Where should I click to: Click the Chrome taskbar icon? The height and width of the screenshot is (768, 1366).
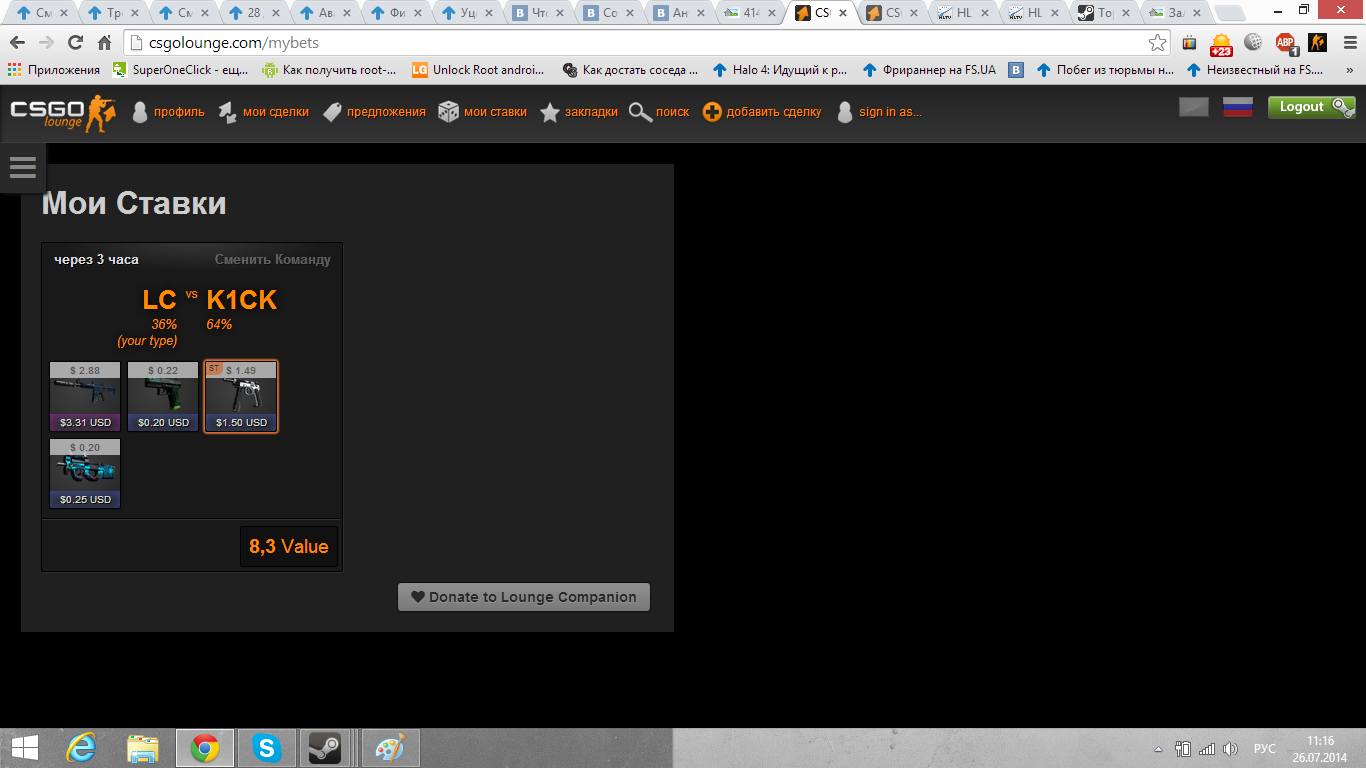(205, 748)
